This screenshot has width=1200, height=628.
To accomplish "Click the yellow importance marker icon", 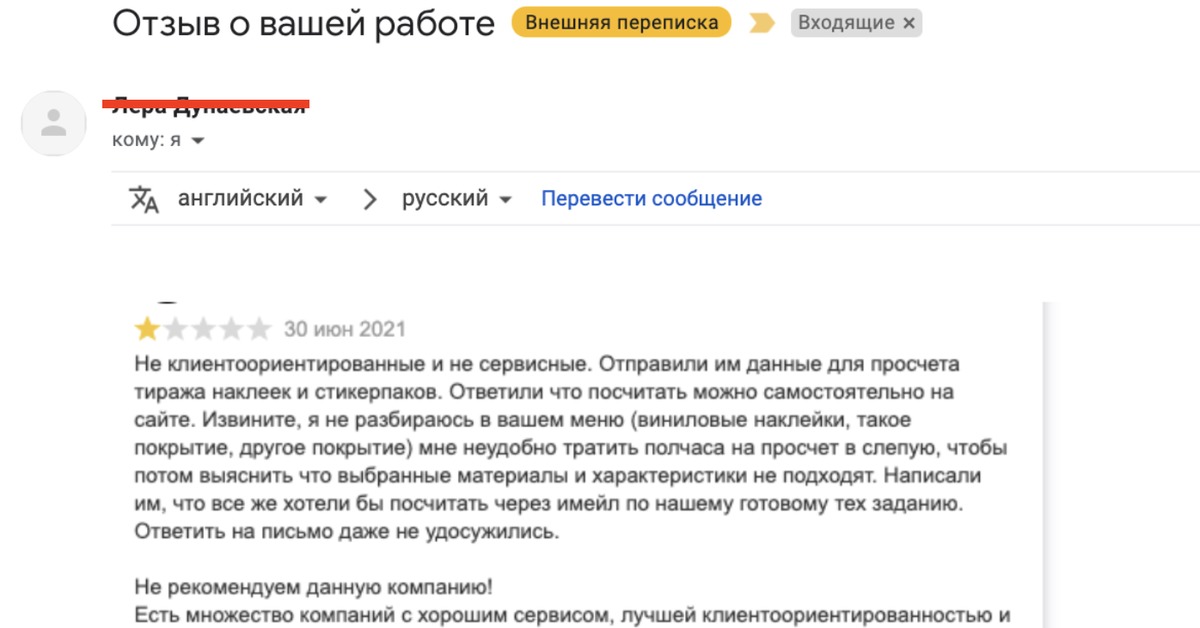I will tap(762, 23).
